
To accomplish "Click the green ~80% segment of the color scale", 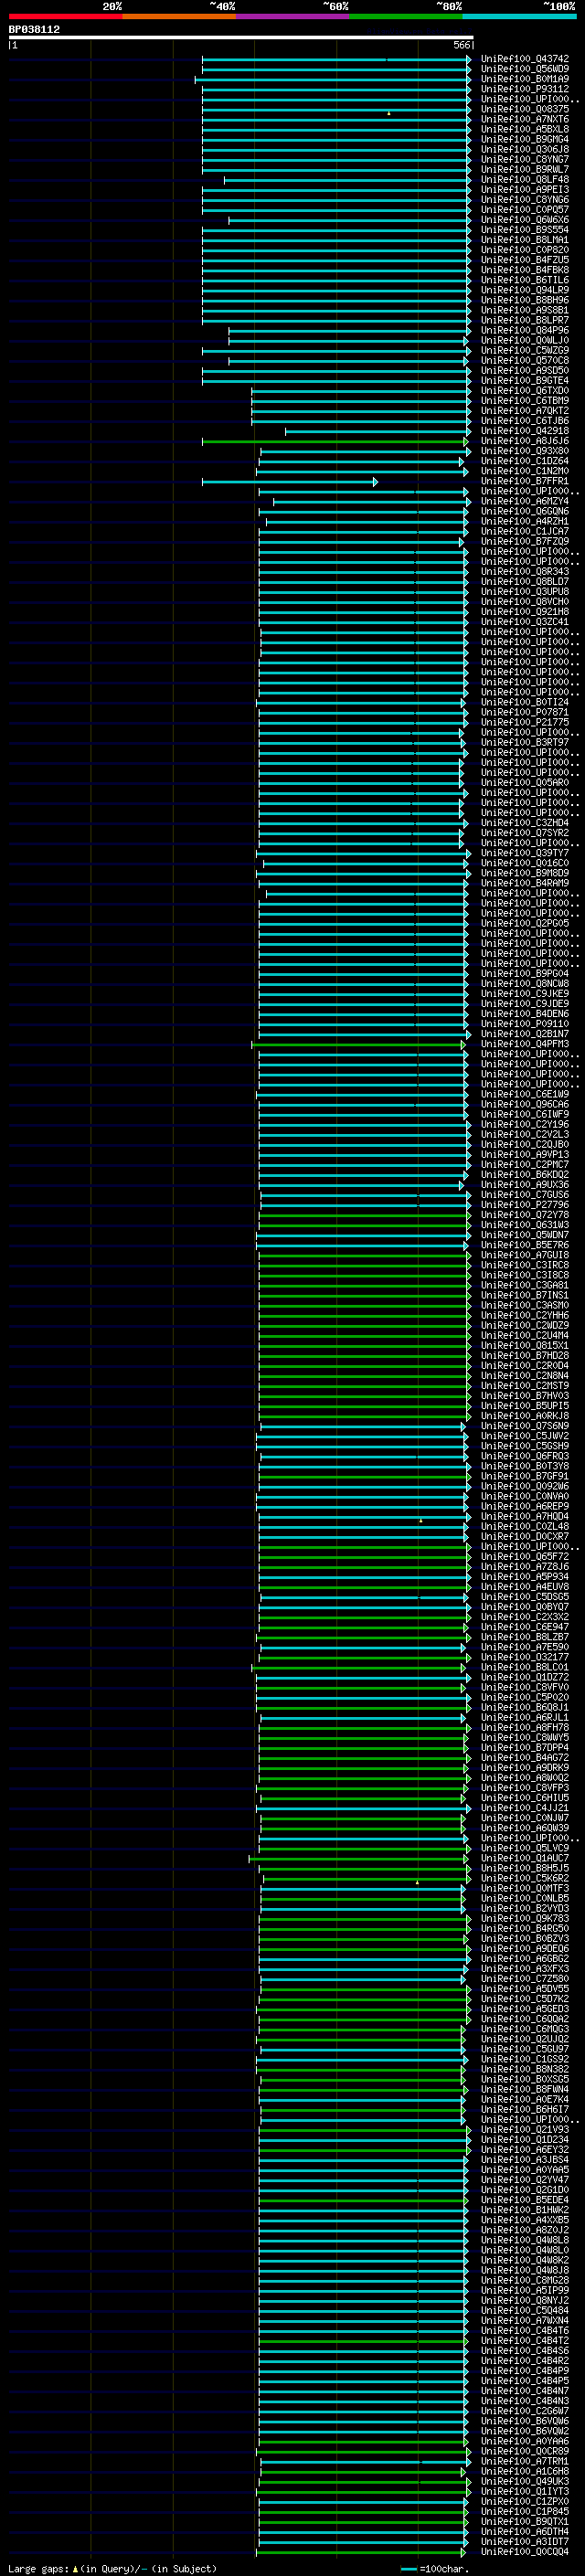I will point(406,16).
